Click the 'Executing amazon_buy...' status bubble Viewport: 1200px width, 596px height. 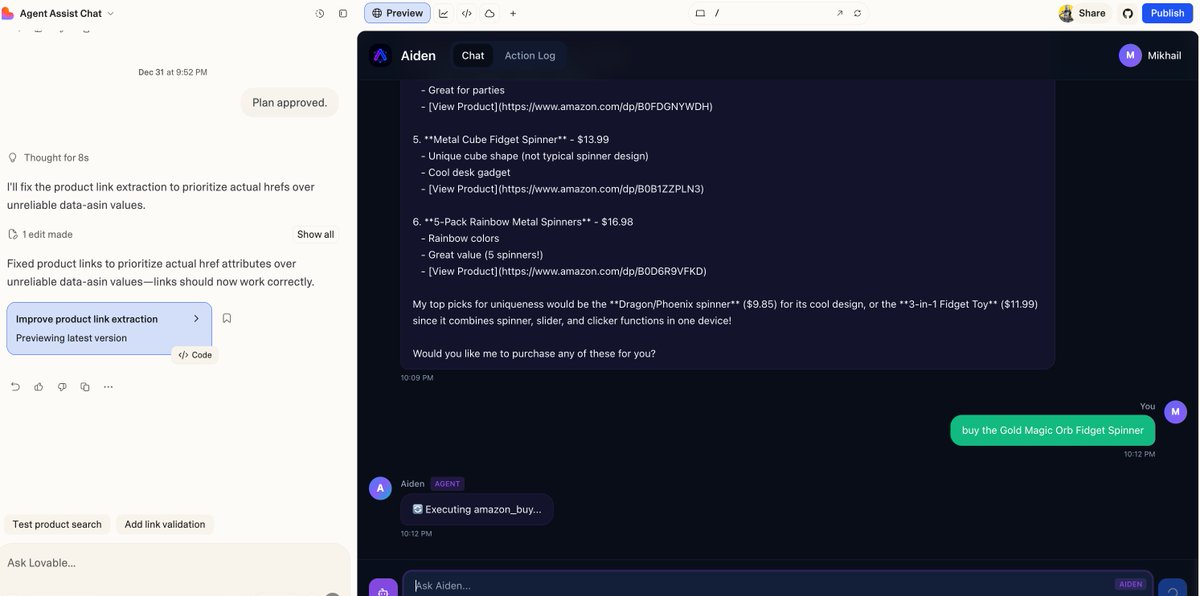pyautogui.click(x=477, y=509)
